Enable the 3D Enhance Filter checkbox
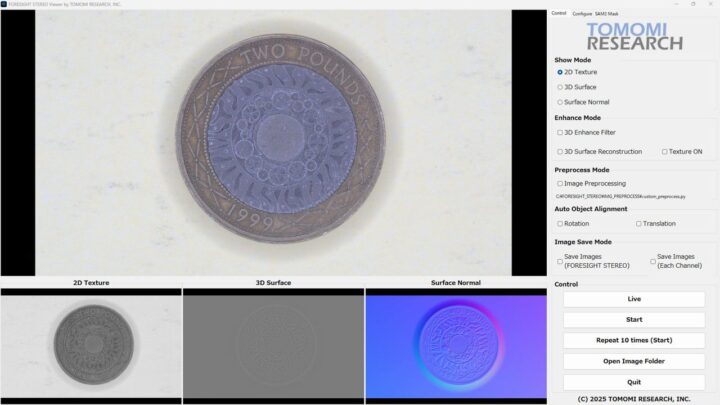Viewport: 720px width, 405px height. click(x=560, y=132)
